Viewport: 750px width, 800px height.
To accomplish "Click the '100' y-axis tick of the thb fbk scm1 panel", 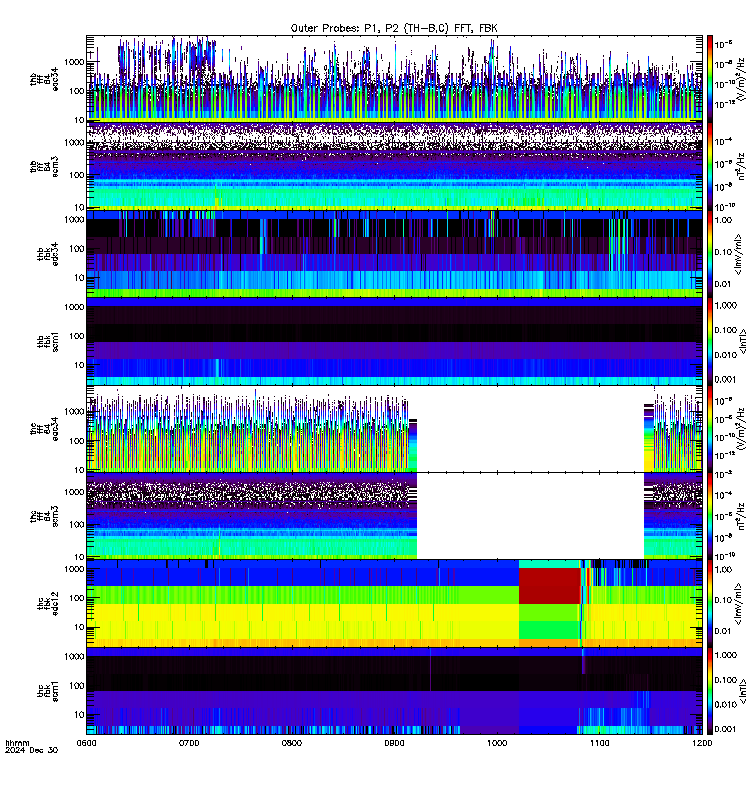I will point(77,336).
